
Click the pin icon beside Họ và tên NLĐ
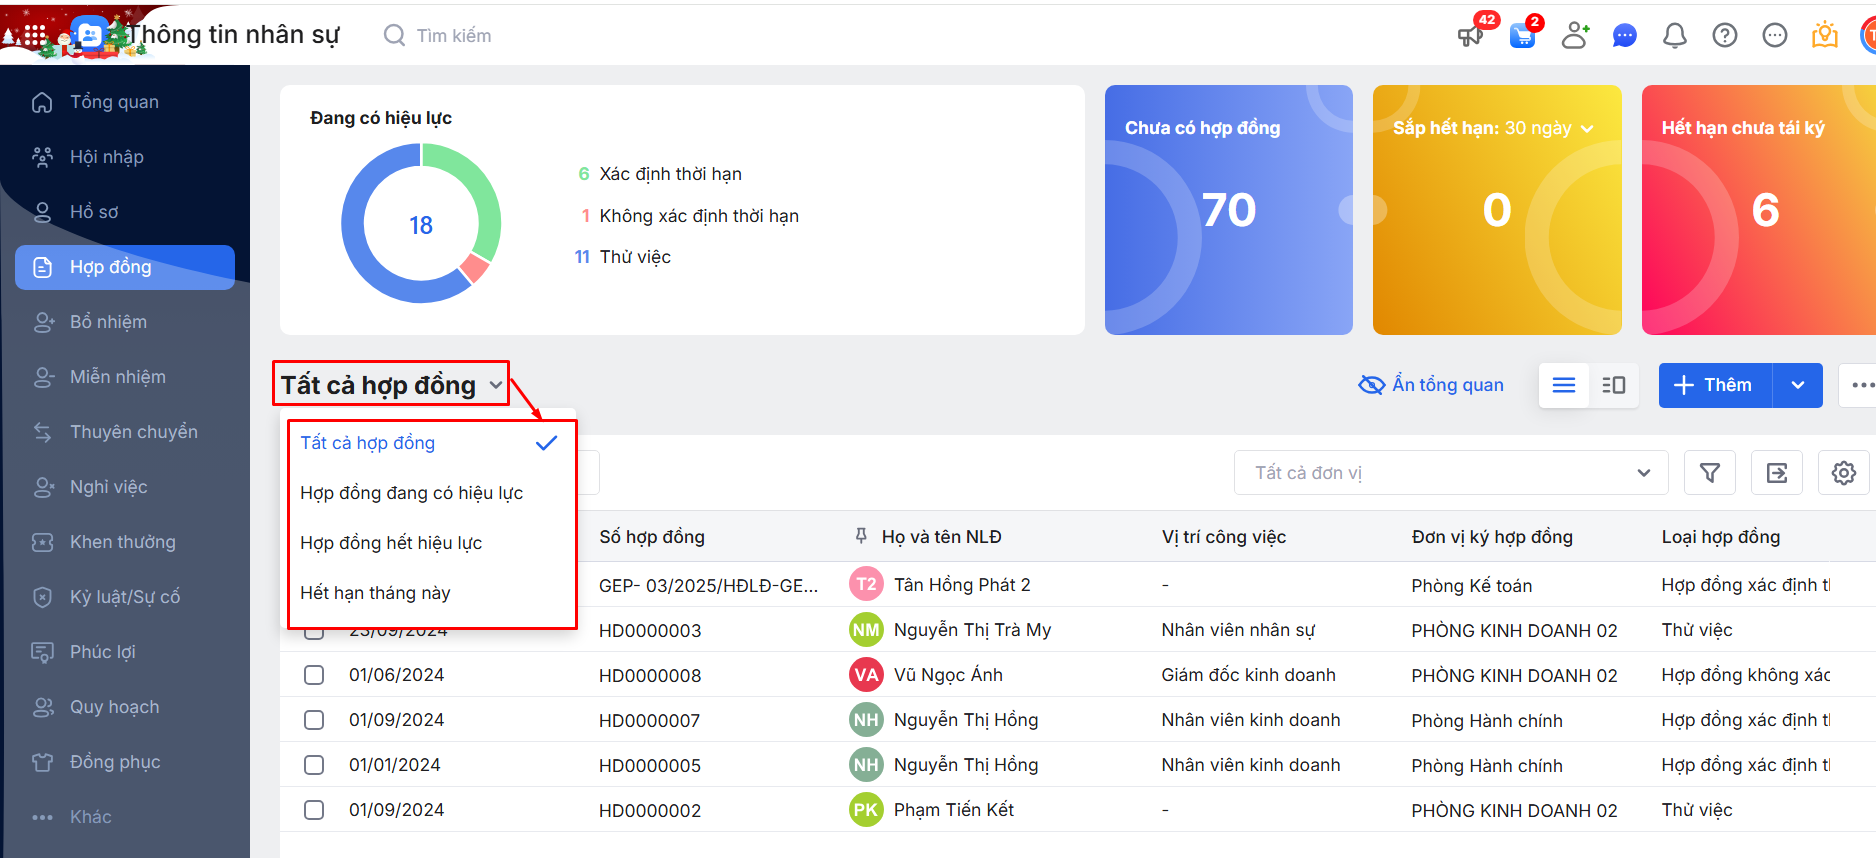(x=861, y=537)
